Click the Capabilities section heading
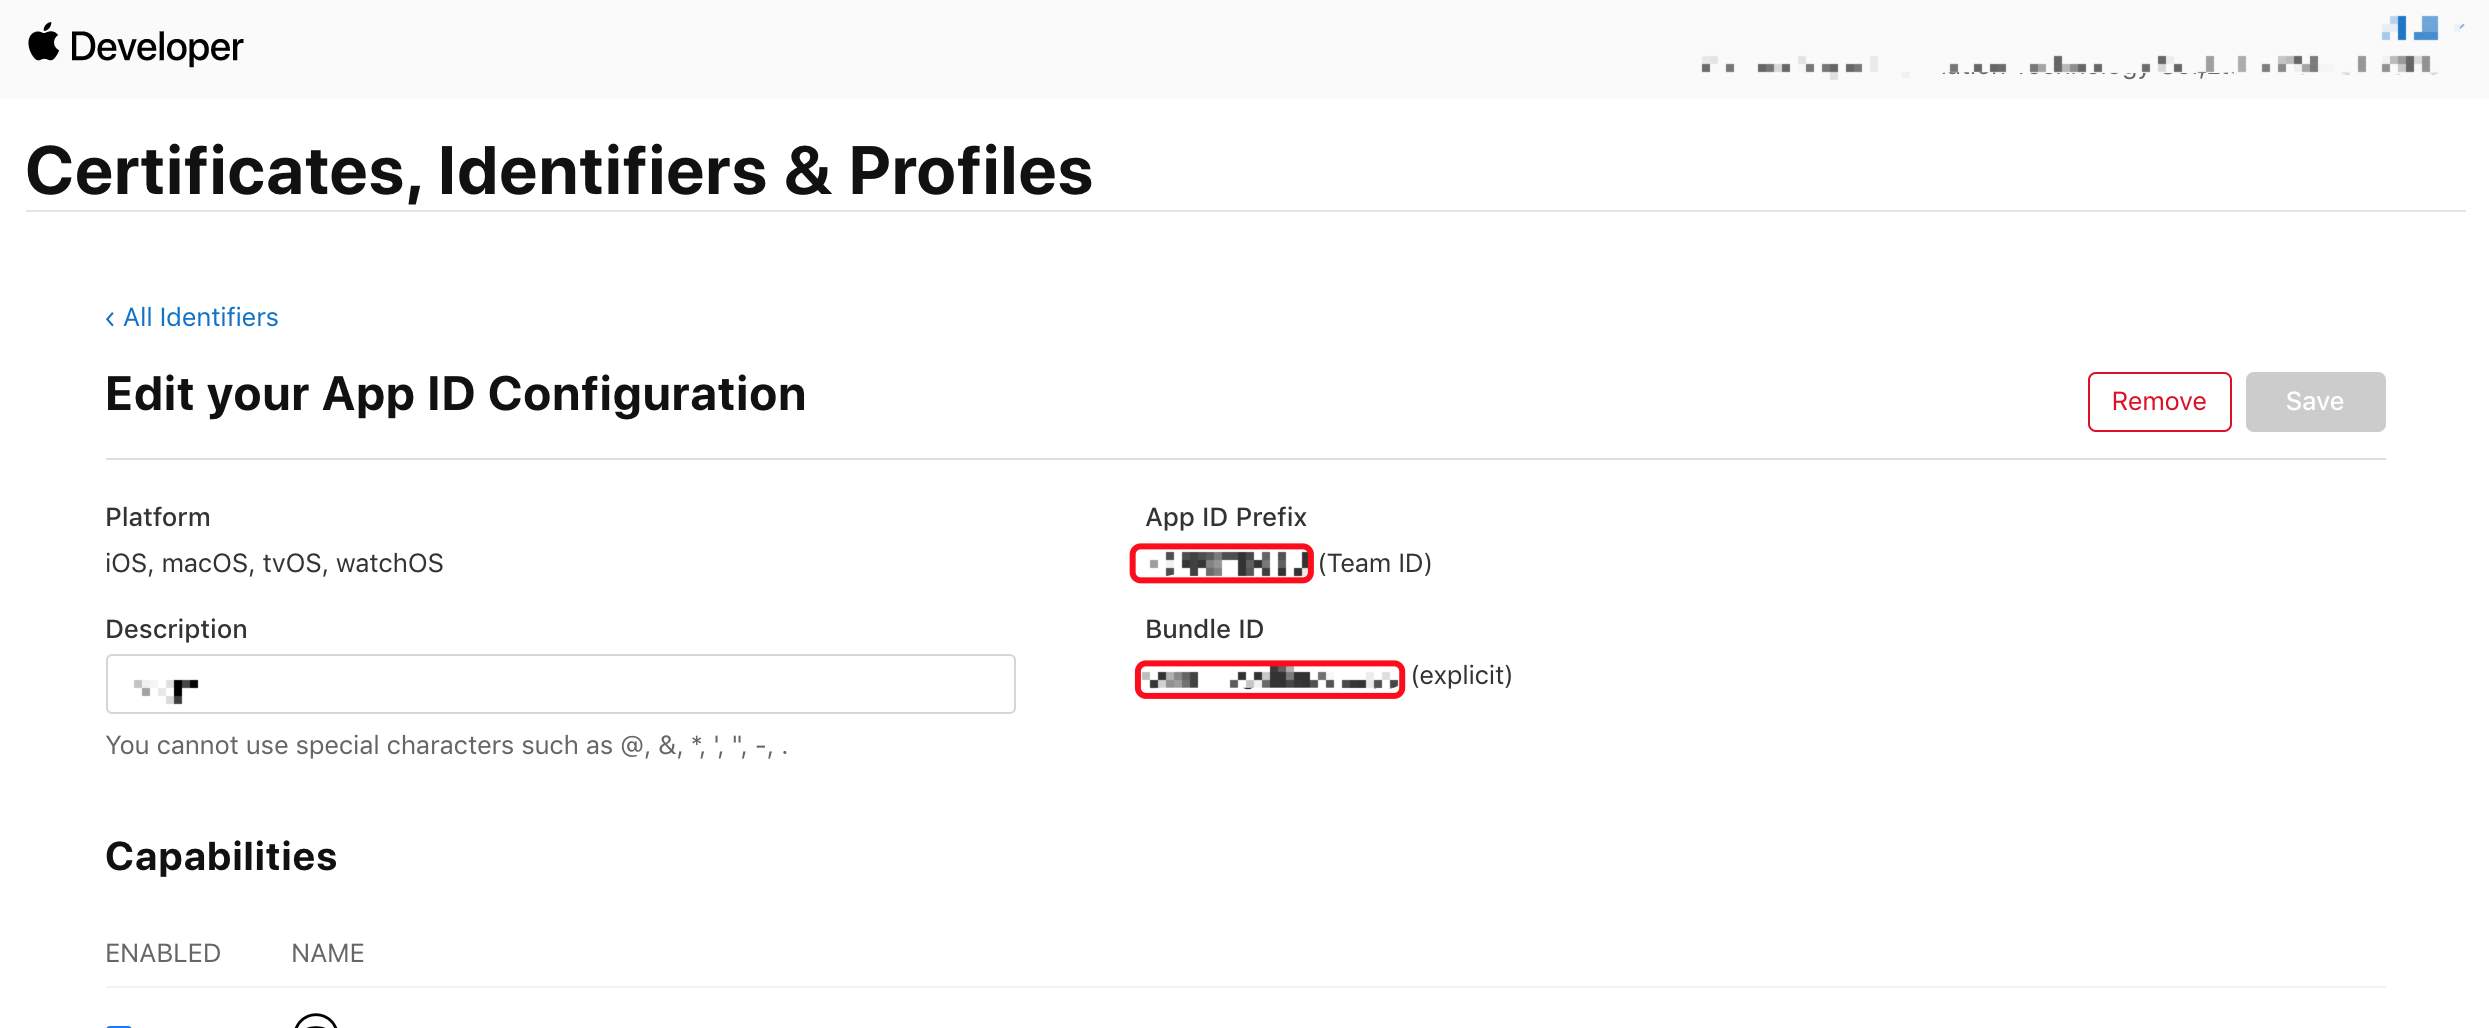The width and height of the screenshot is (2489, 1028). pos(221,856)
